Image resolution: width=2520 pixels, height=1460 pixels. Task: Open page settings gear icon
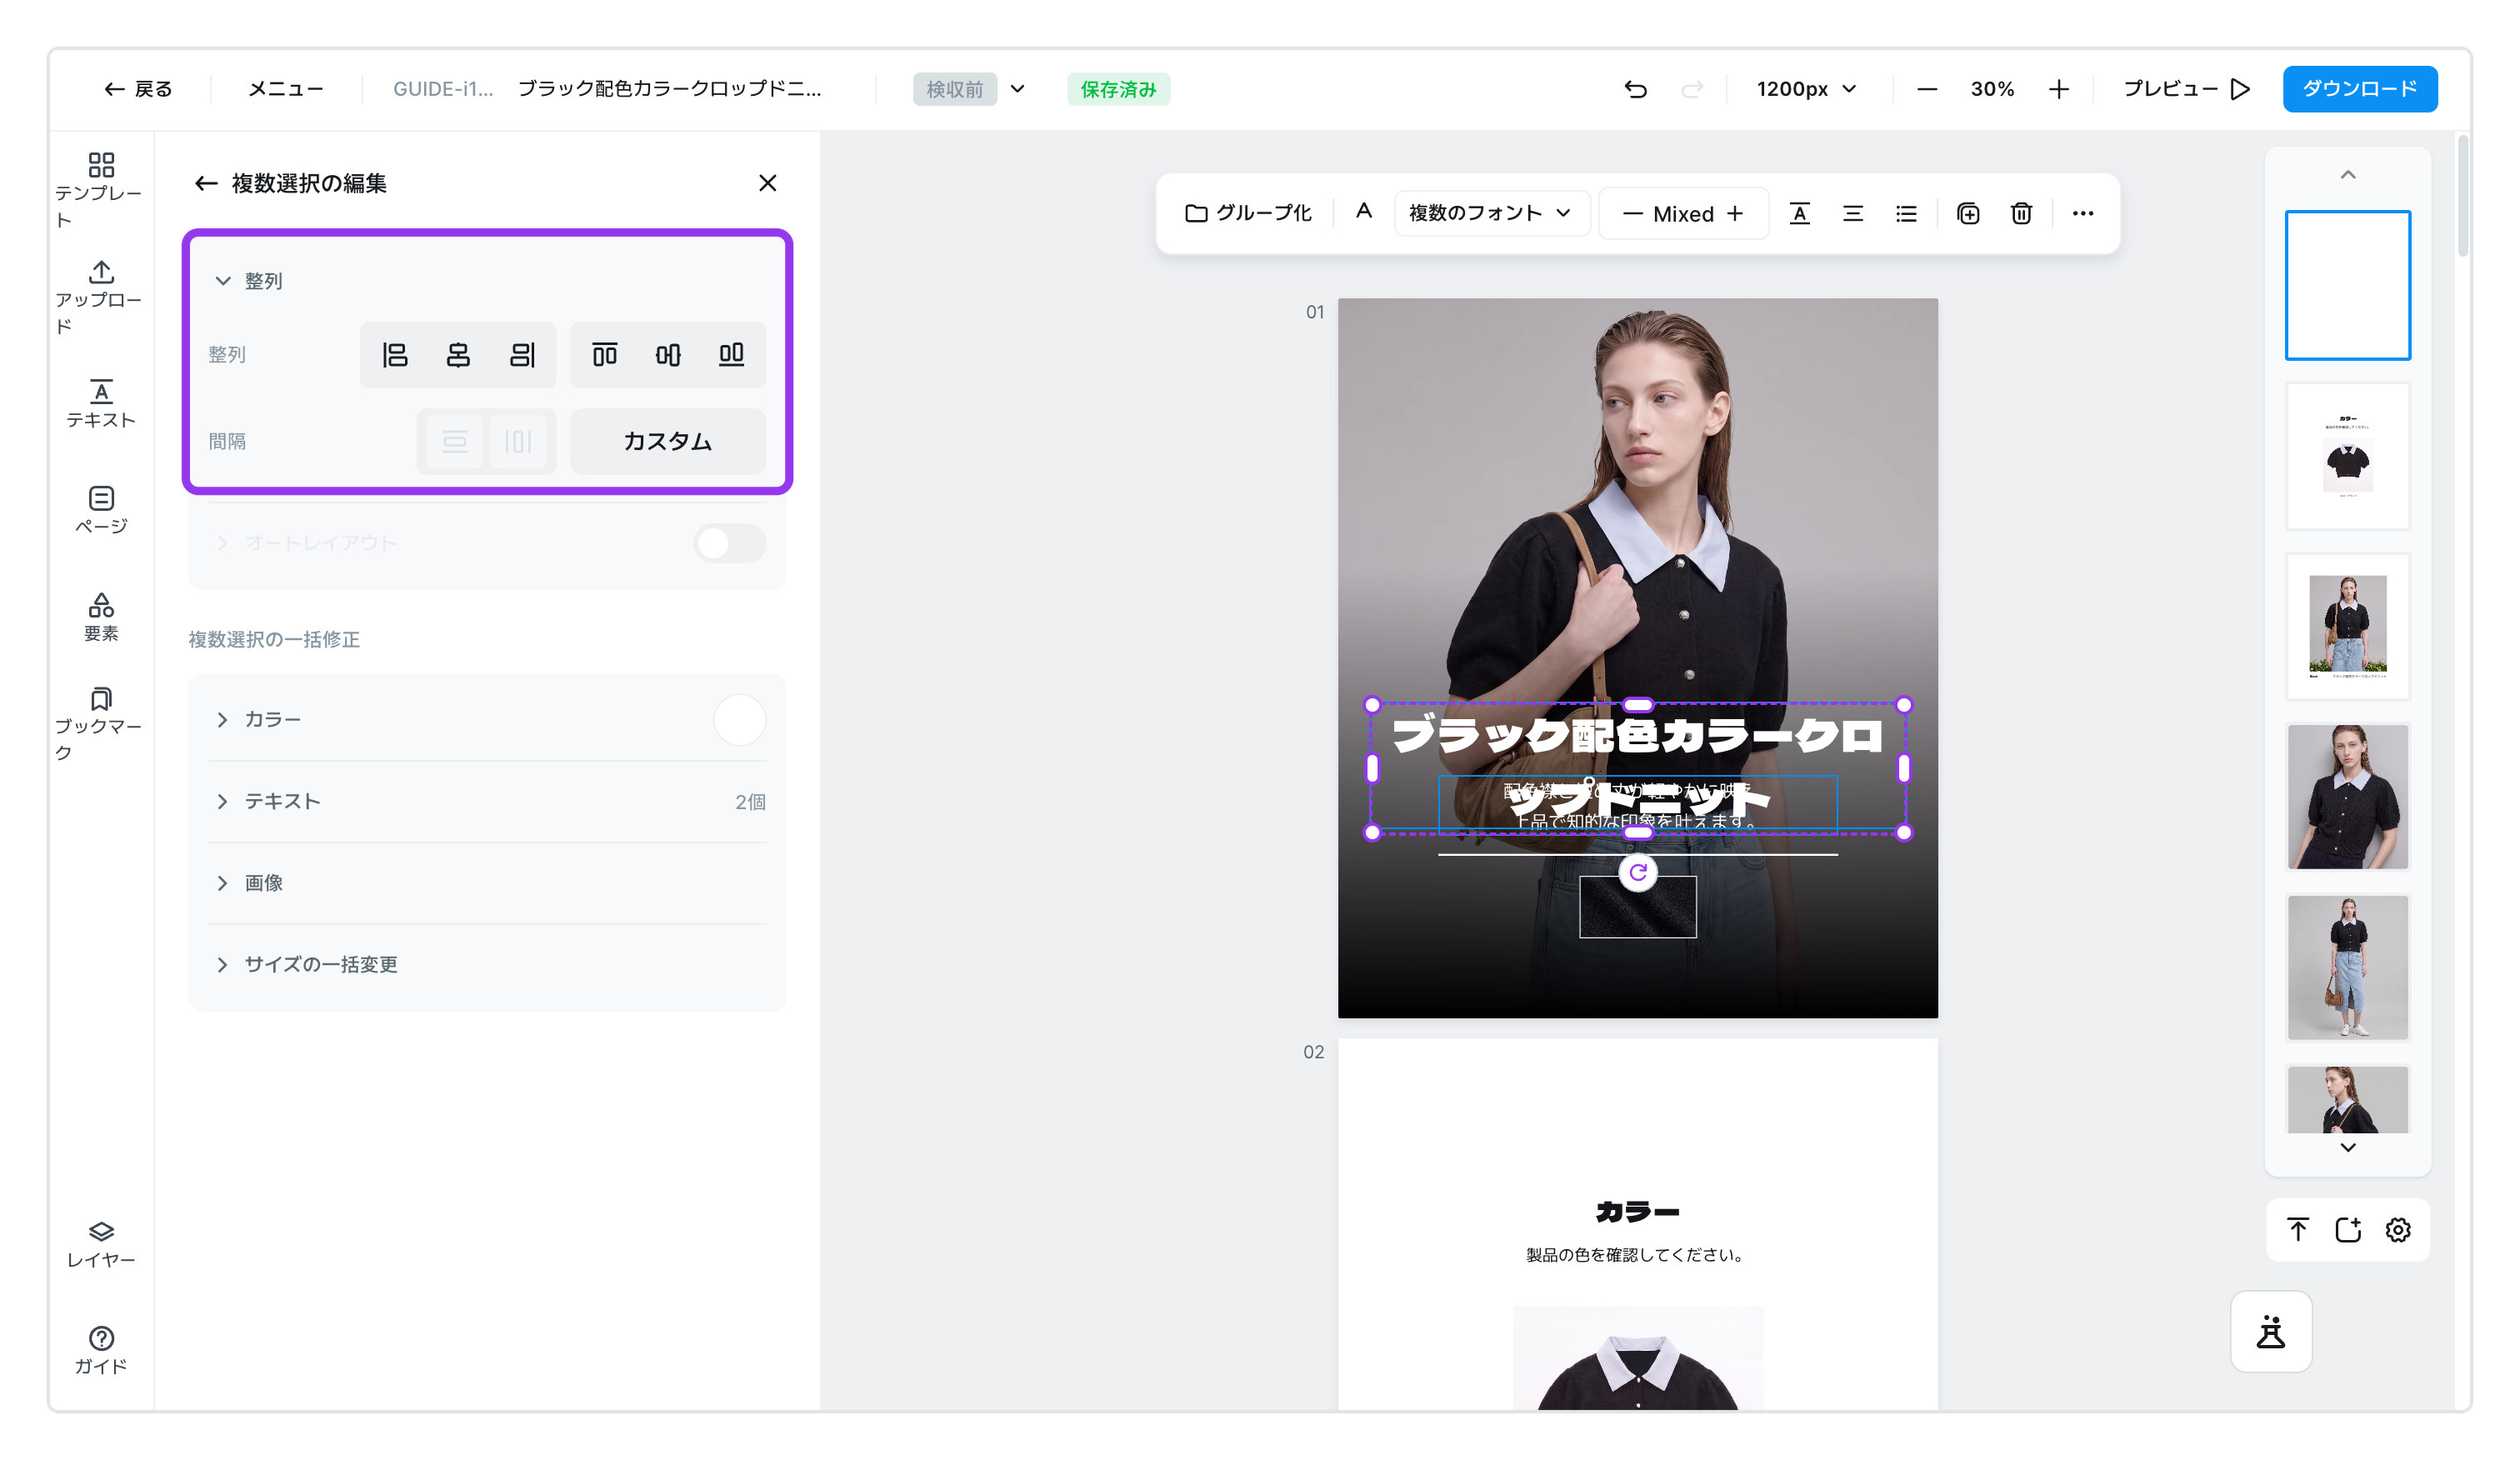coord(2398,1230)
